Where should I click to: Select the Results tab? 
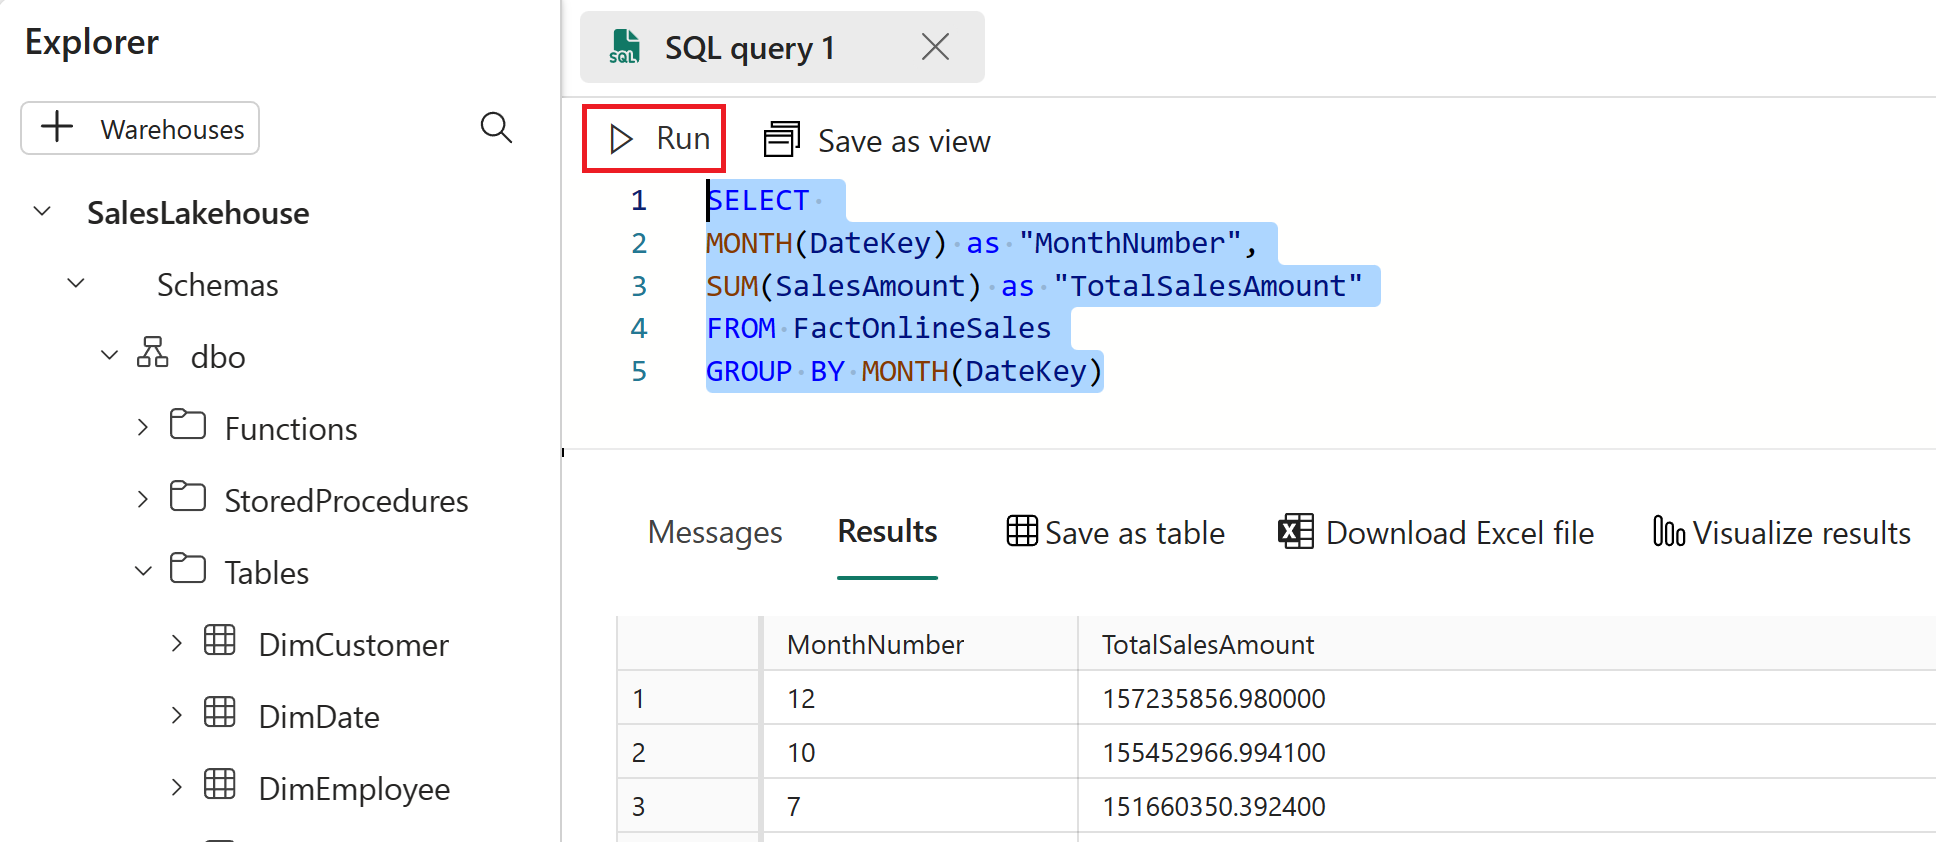coord(887,532)
